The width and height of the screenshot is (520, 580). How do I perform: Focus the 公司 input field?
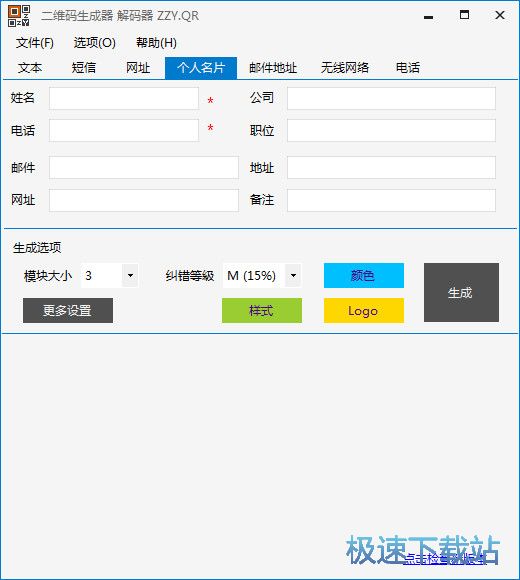[x=391, y=98]
